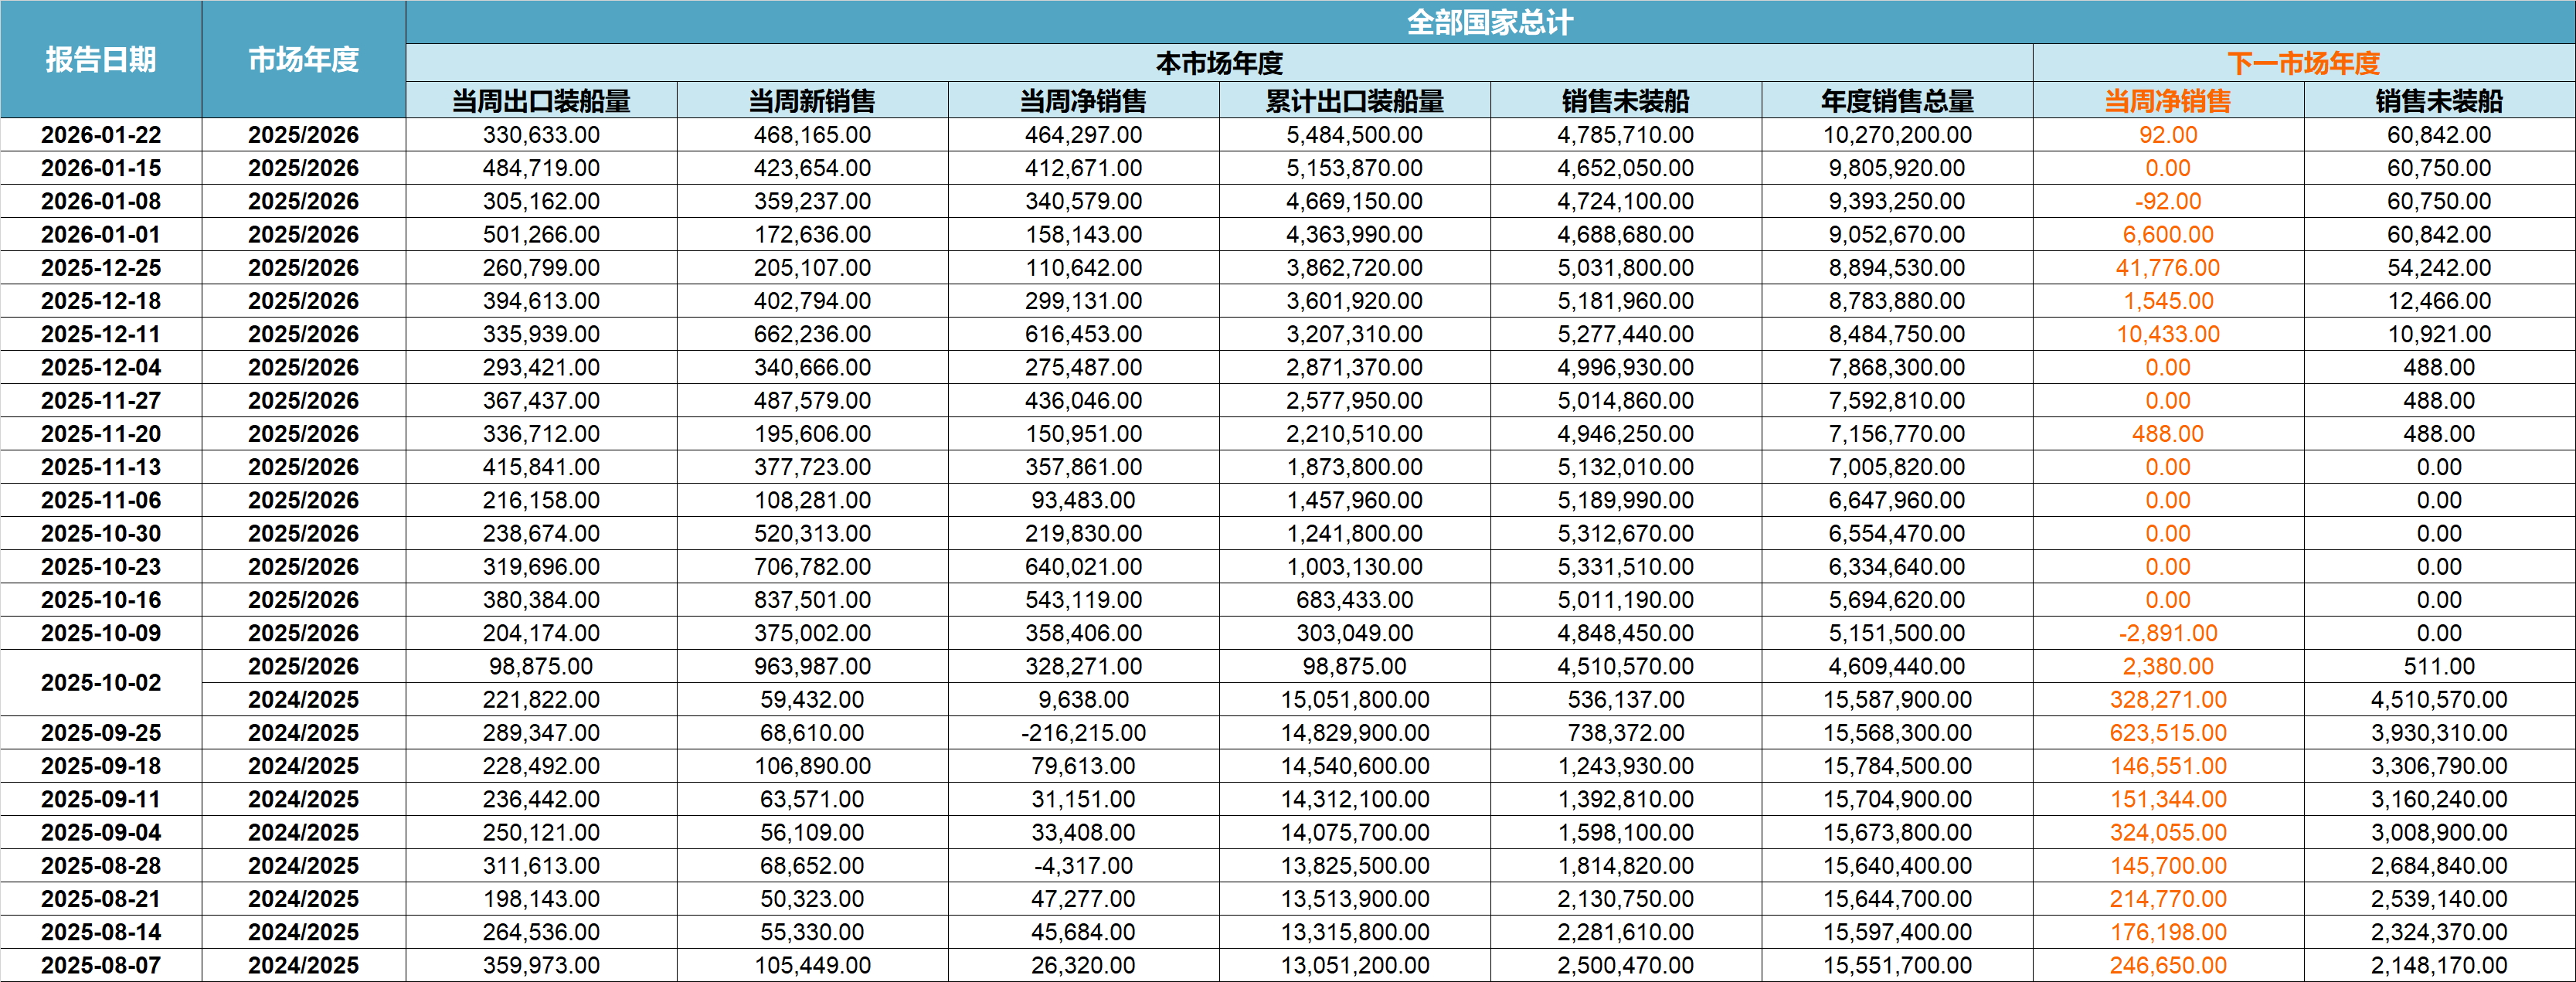Click the 报告日期 column header
This screenshot has width=2576, height=982.
click(101, 60)
